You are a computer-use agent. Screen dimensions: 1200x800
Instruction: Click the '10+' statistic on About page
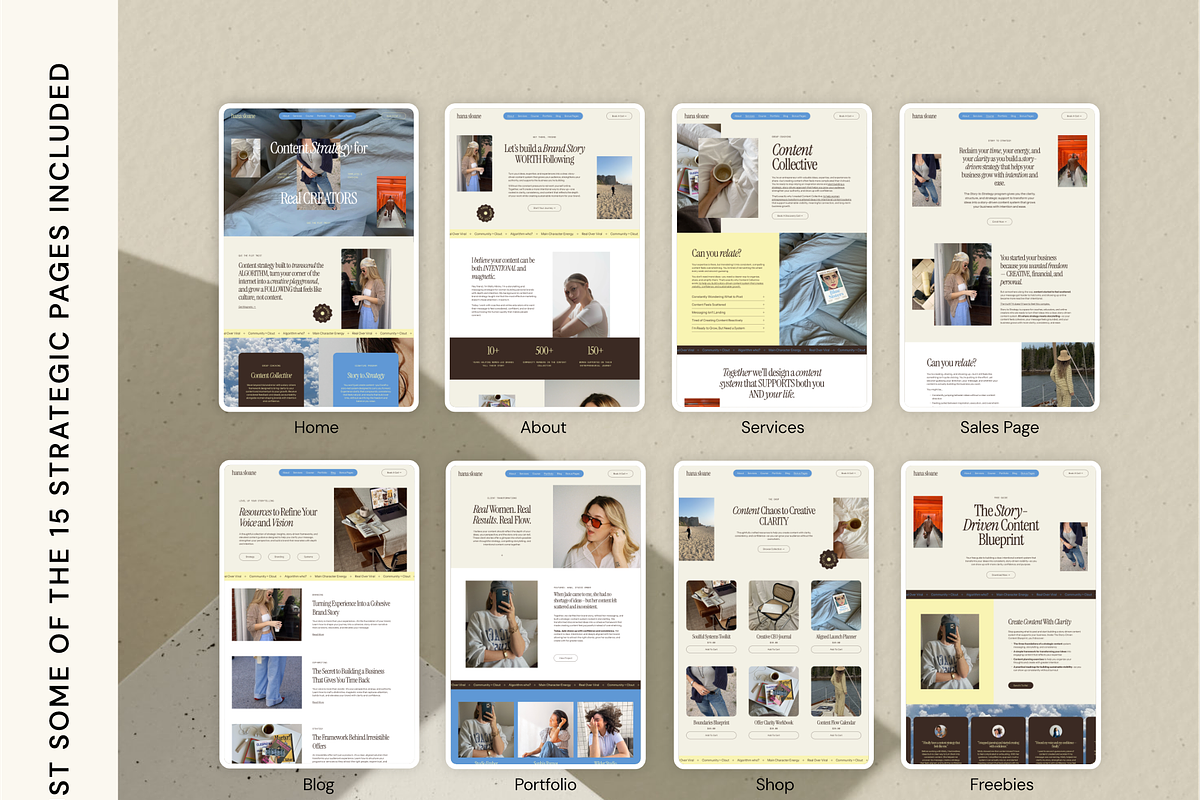tap(493, 350)
